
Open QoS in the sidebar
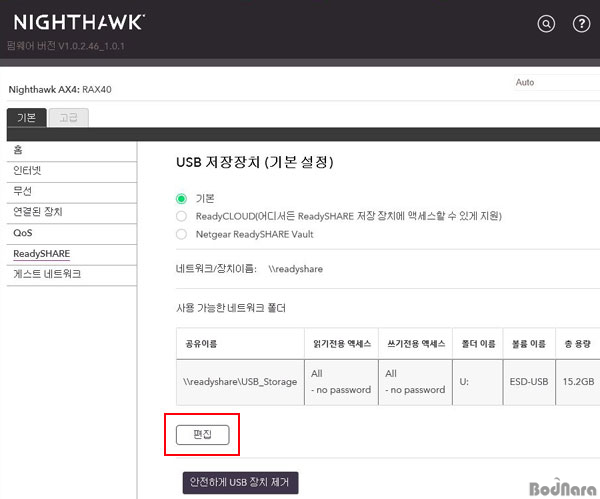[x=72, y=233]
